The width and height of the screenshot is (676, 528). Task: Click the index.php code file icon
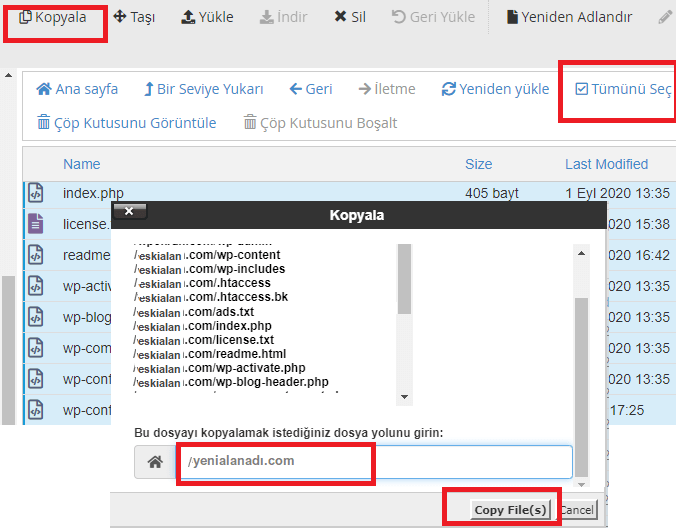click(x=36, y=193)
